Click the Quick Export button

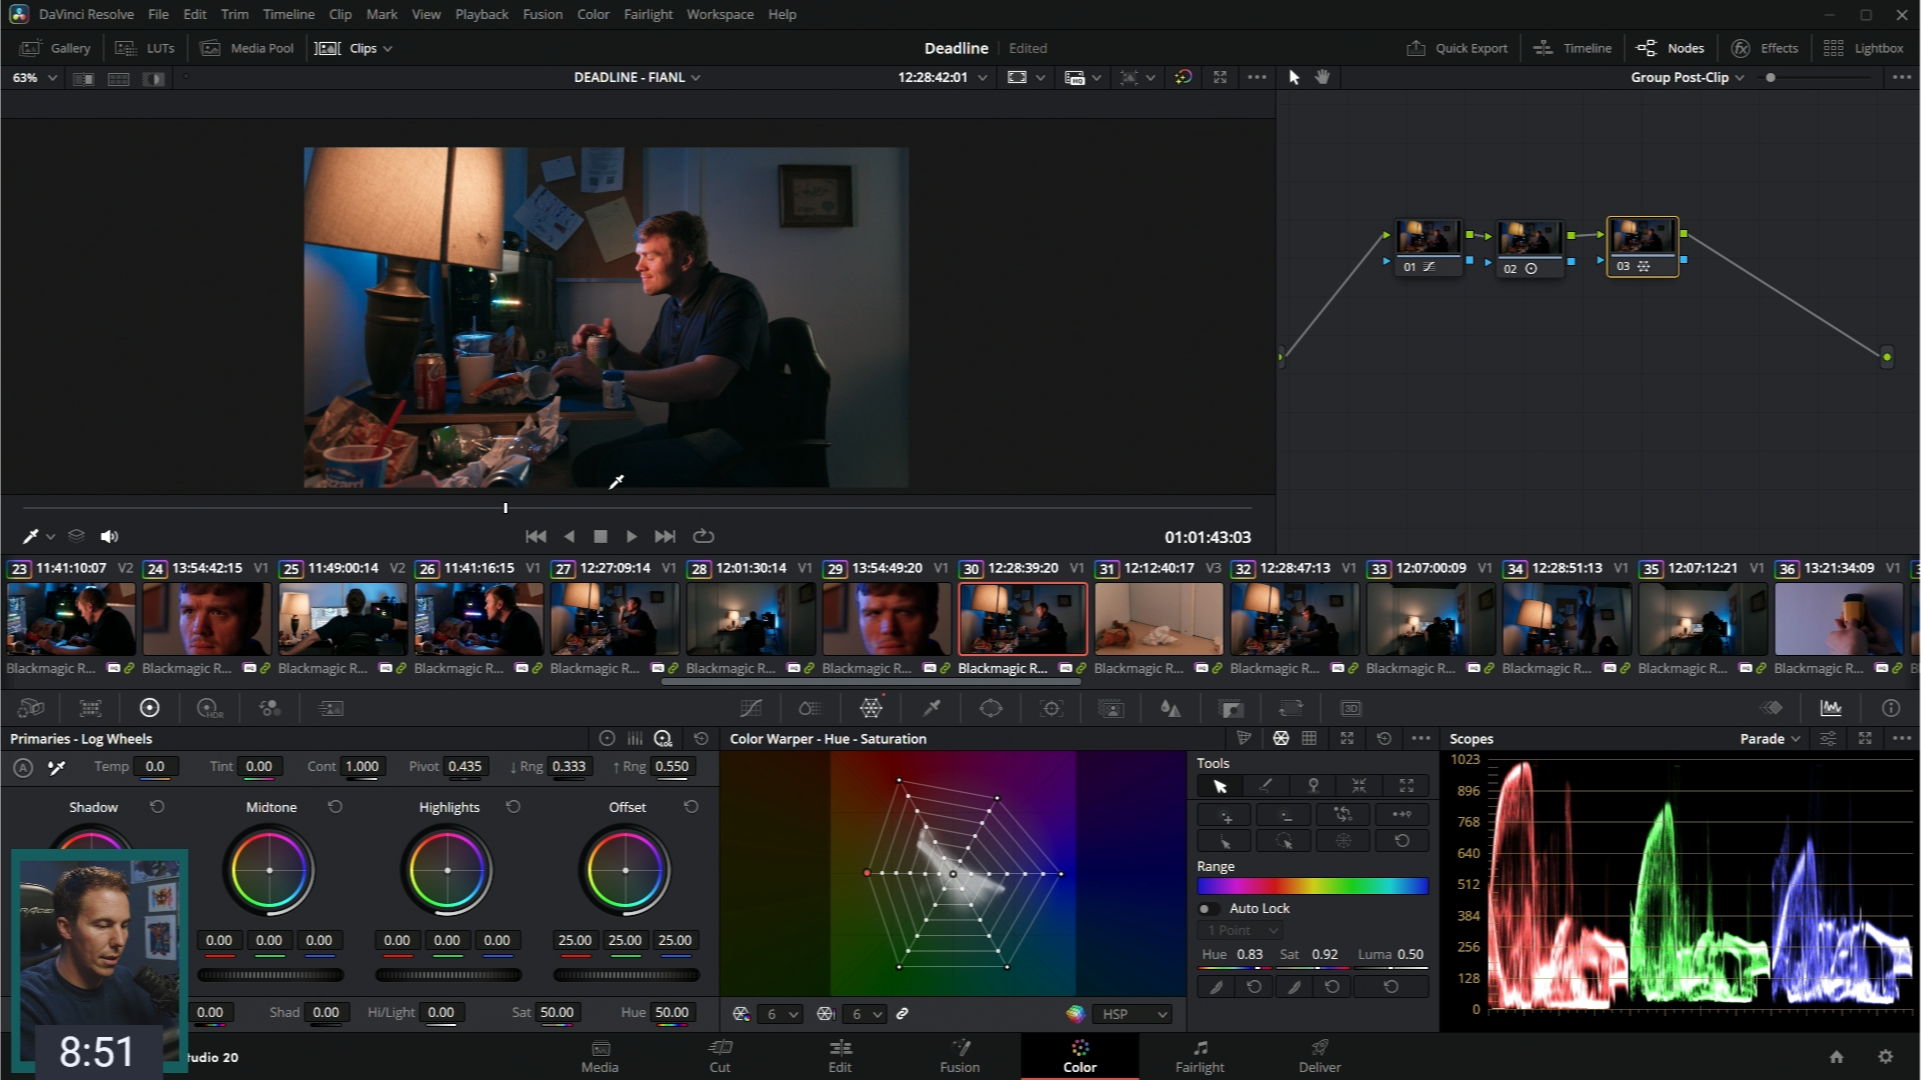click(x=1457, y=48)
